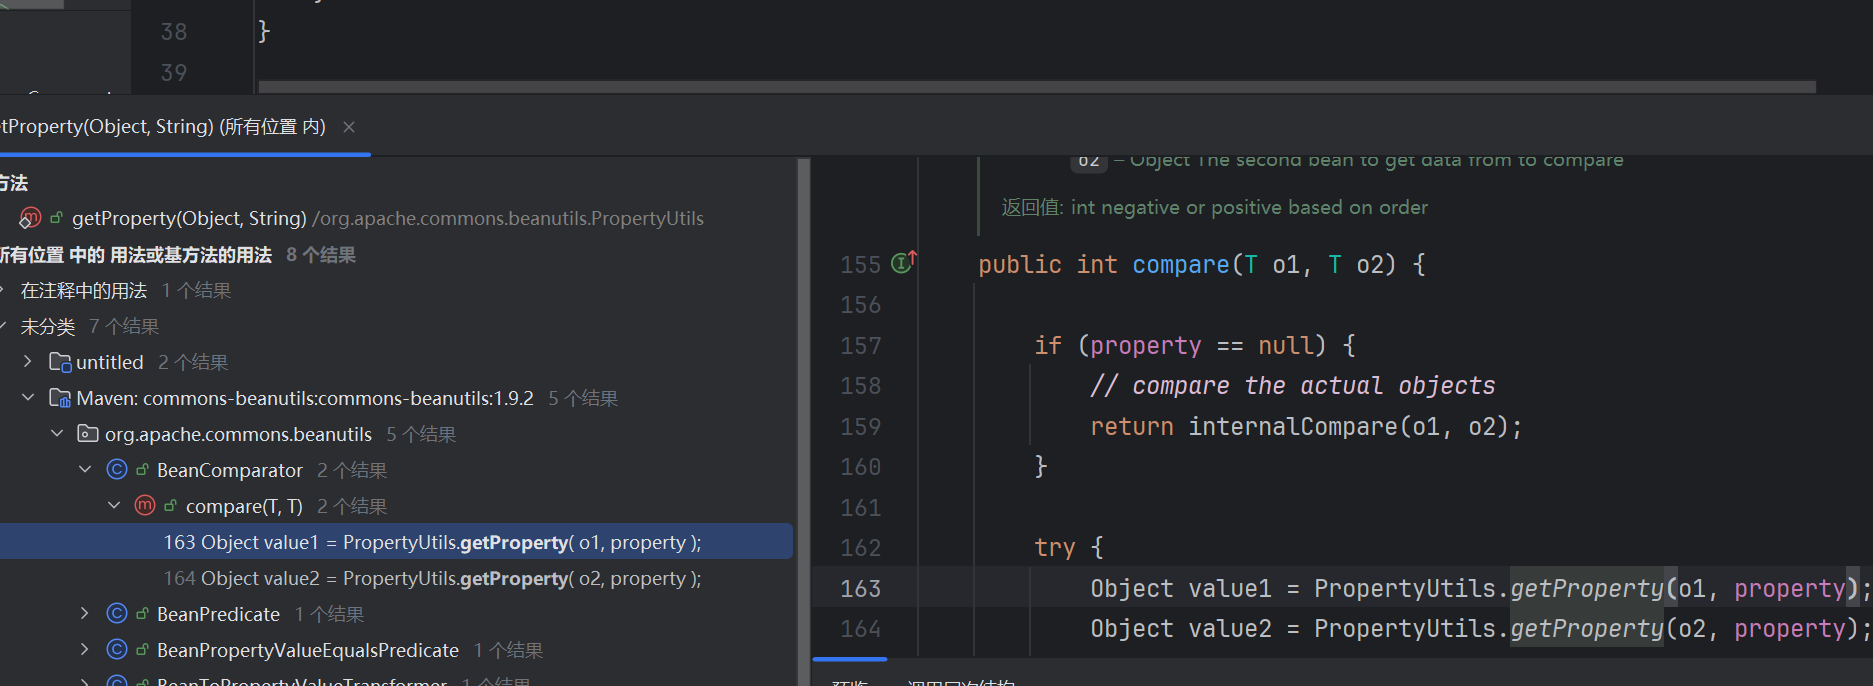1873x686 pixels.
Task: Close the getProperty usages tab
Action: click(x=349, y=127)
